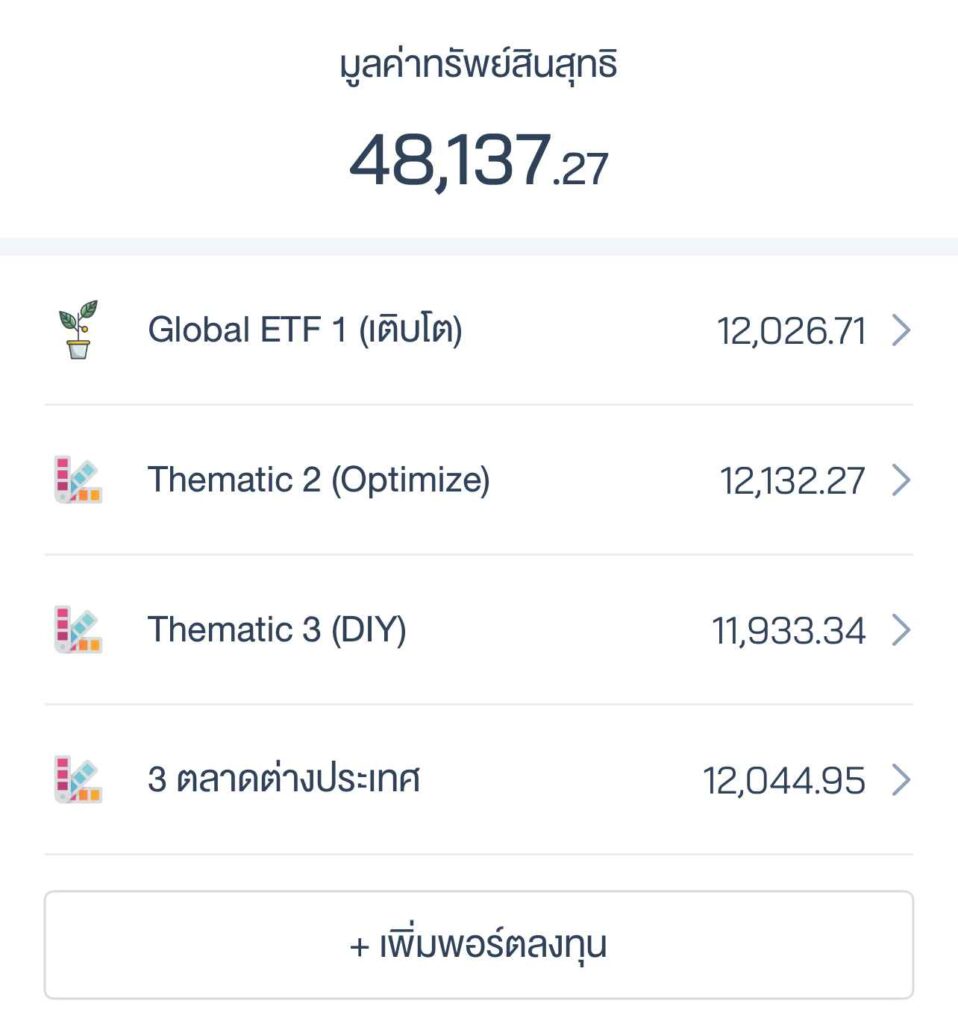Viewport: 958px width, 1024px height.
Task: Click the มูลค่าทรัพย์สินสุทธิ heading
Action: point(478,66)
